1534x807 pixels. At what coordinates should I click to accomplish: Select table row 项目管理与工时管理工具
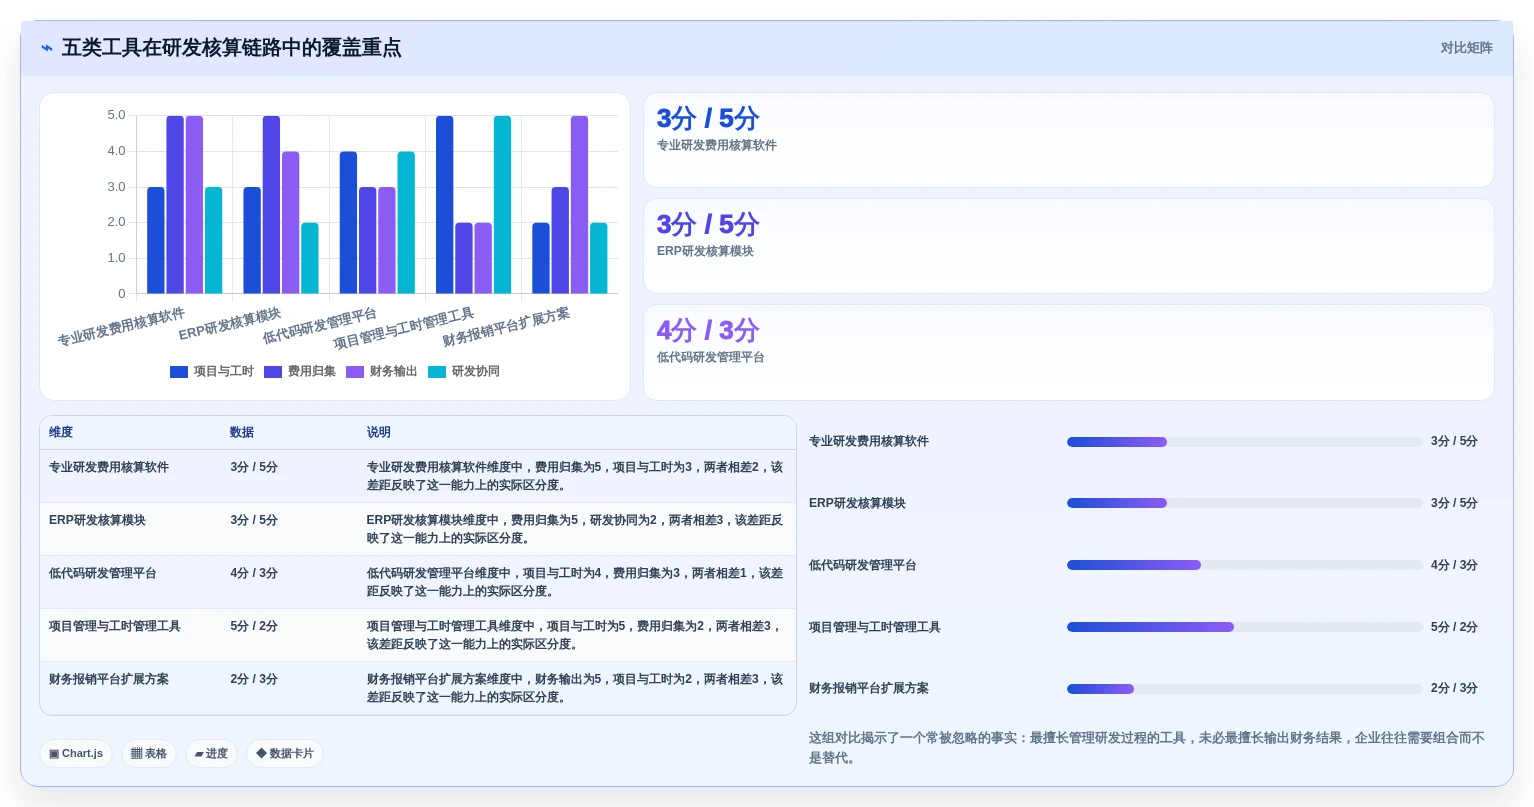click(x=418, y=635)
